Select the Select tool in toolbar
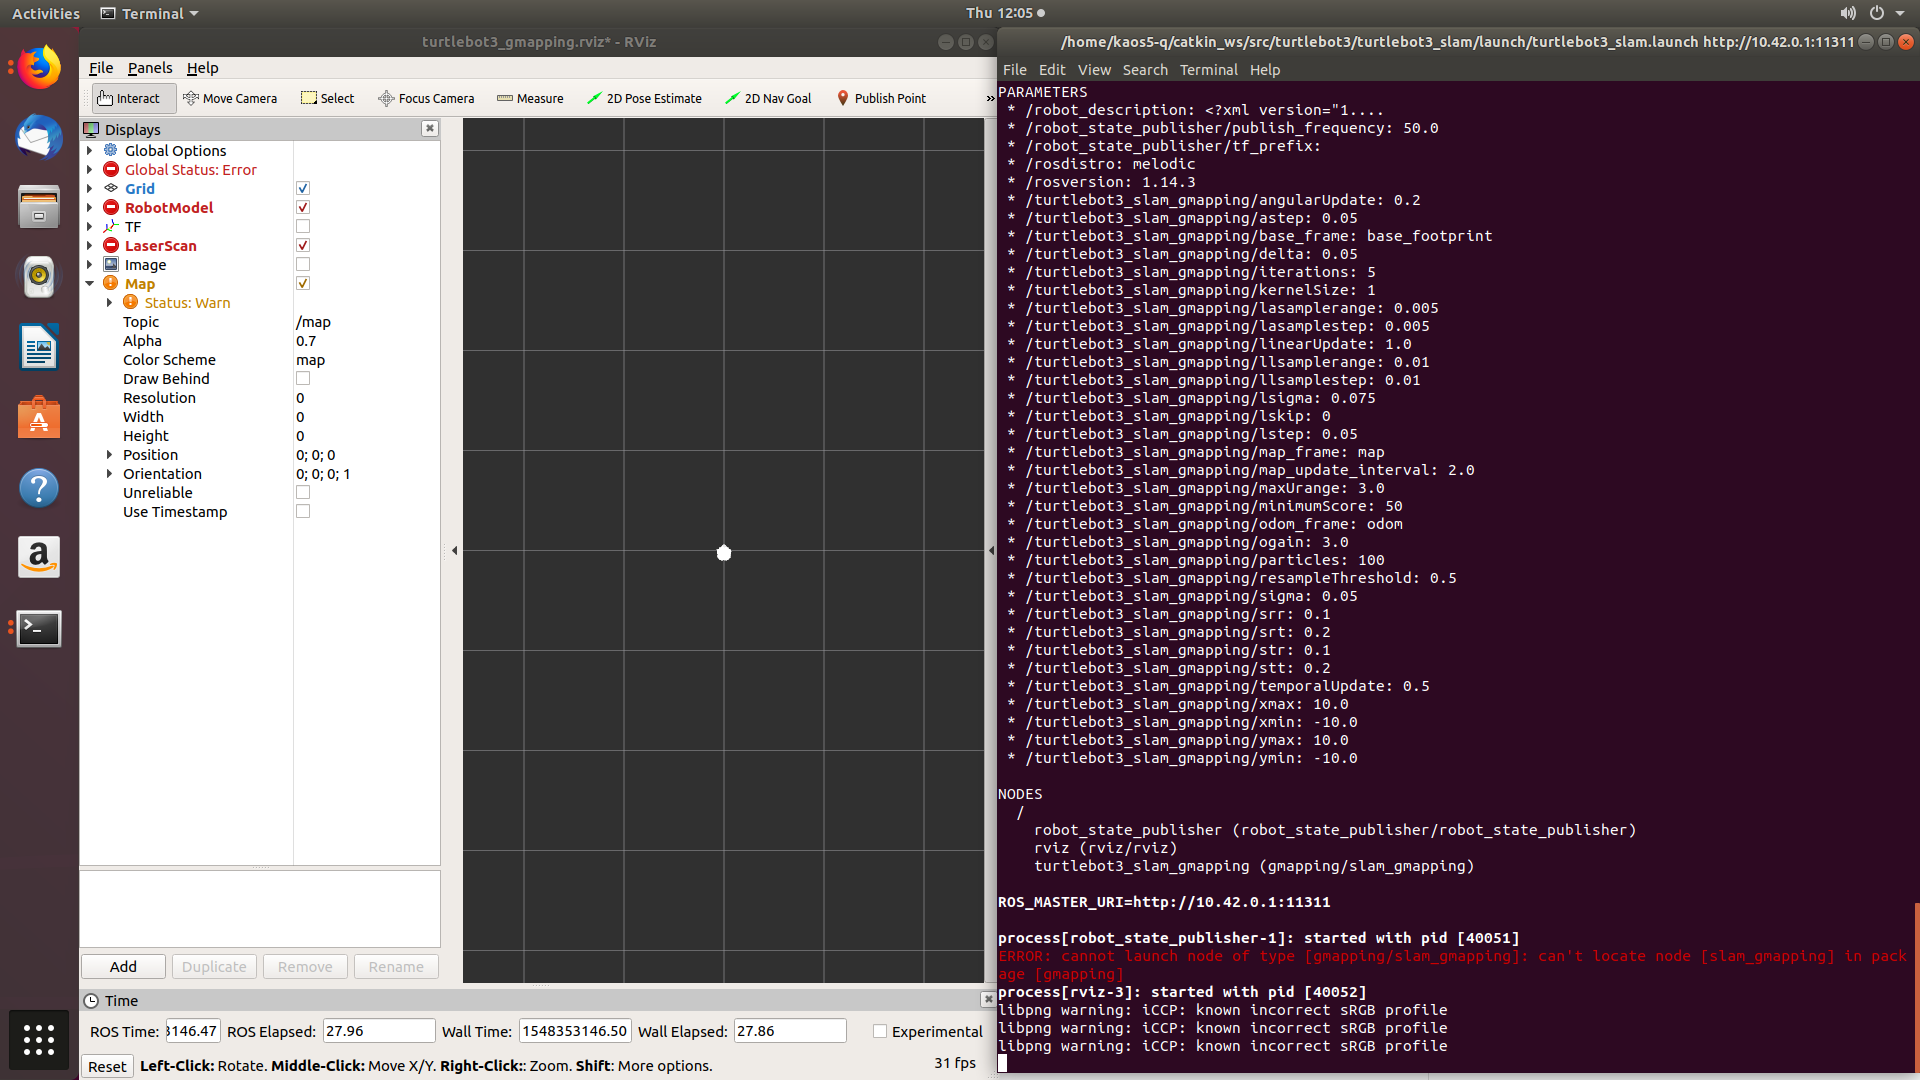1920x1080 pixels. coord(327,98)
